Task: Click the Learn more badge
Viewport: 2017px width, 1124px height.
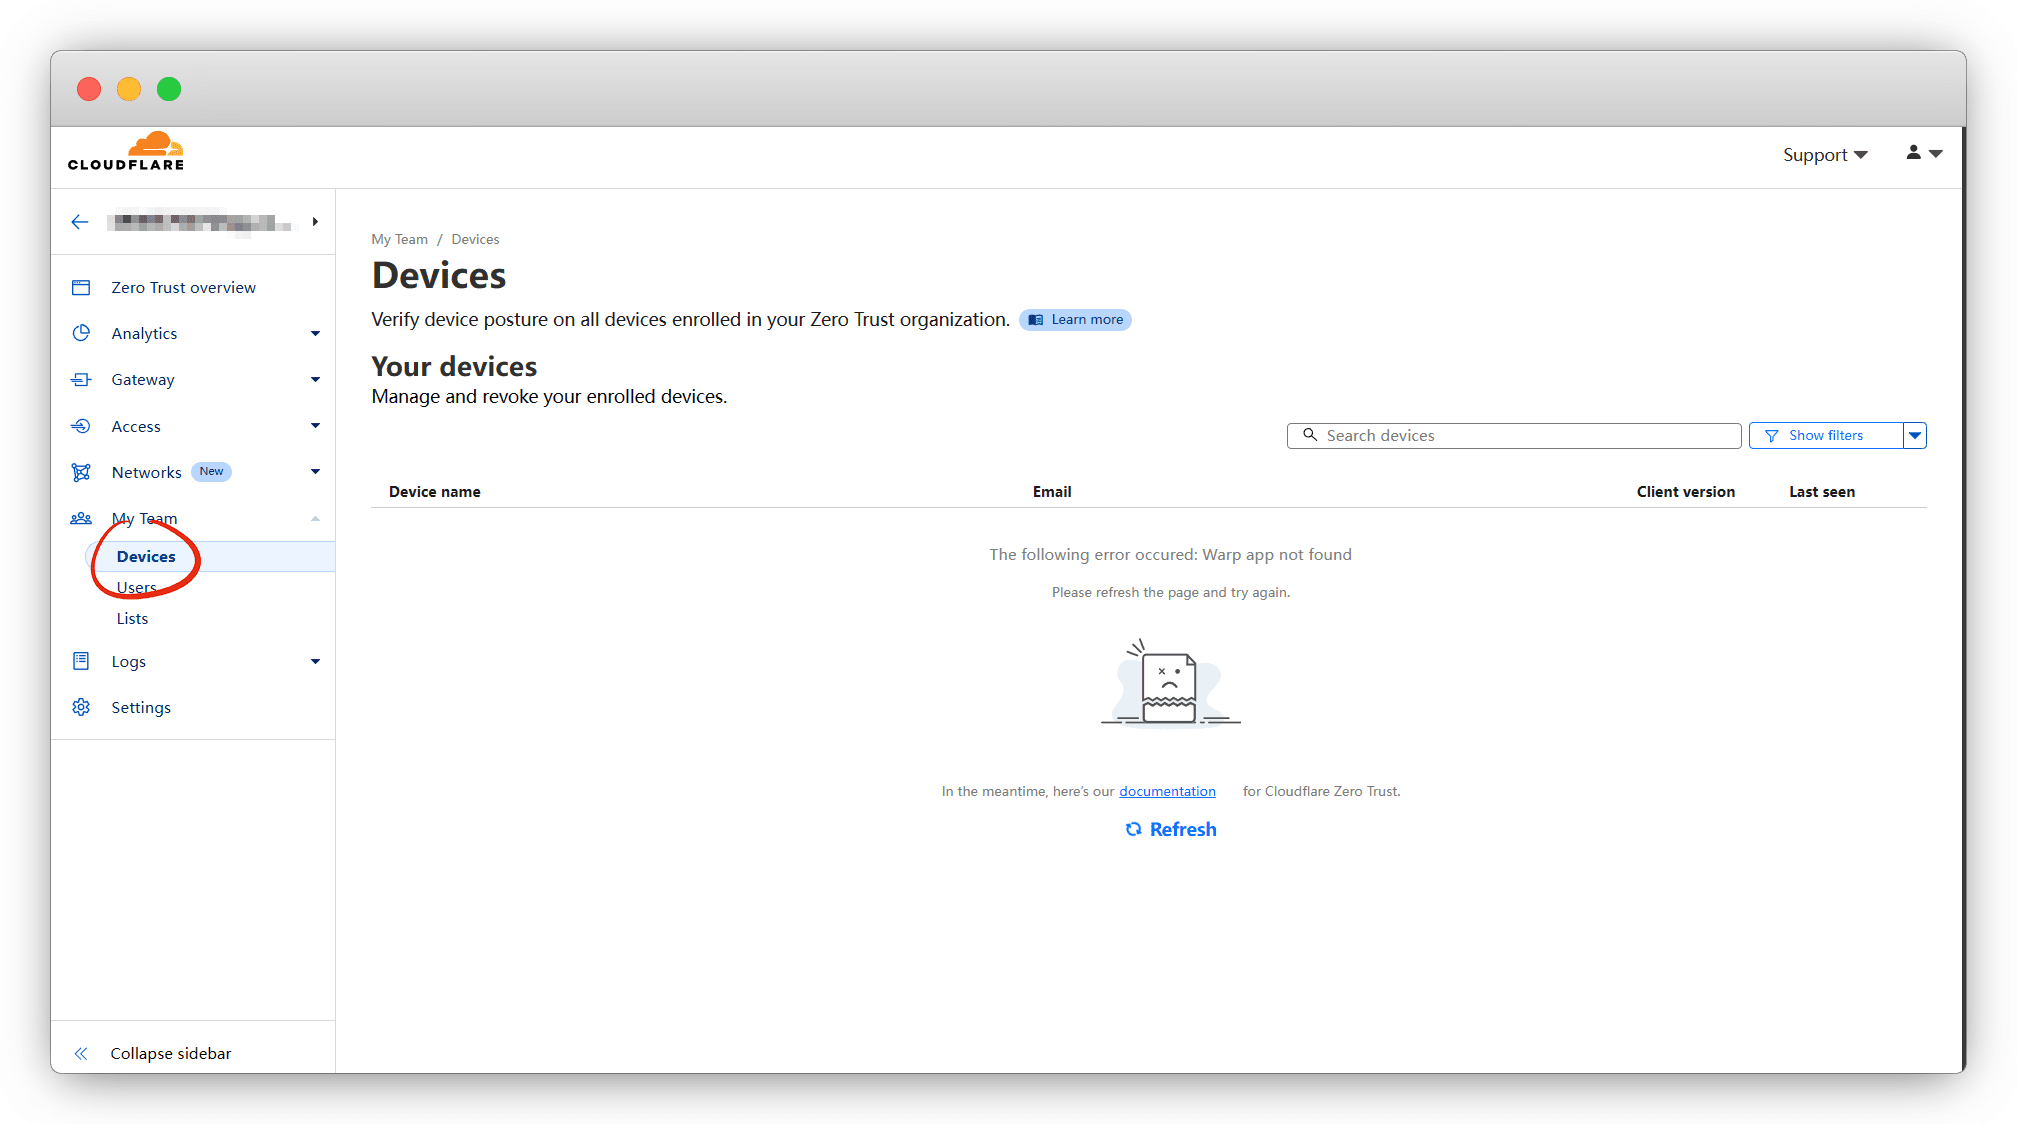Action: pyautogui.click(x=1075, y=320)
